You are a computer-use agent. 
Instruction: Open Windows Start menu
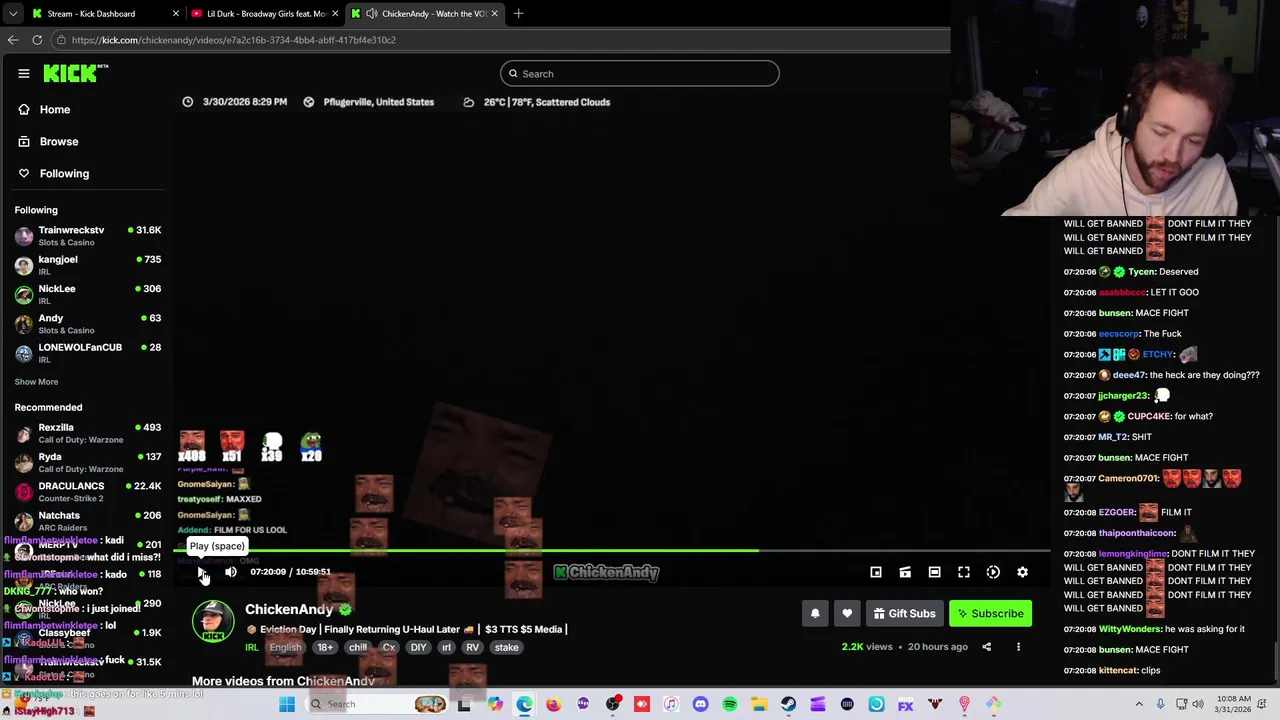287,704
